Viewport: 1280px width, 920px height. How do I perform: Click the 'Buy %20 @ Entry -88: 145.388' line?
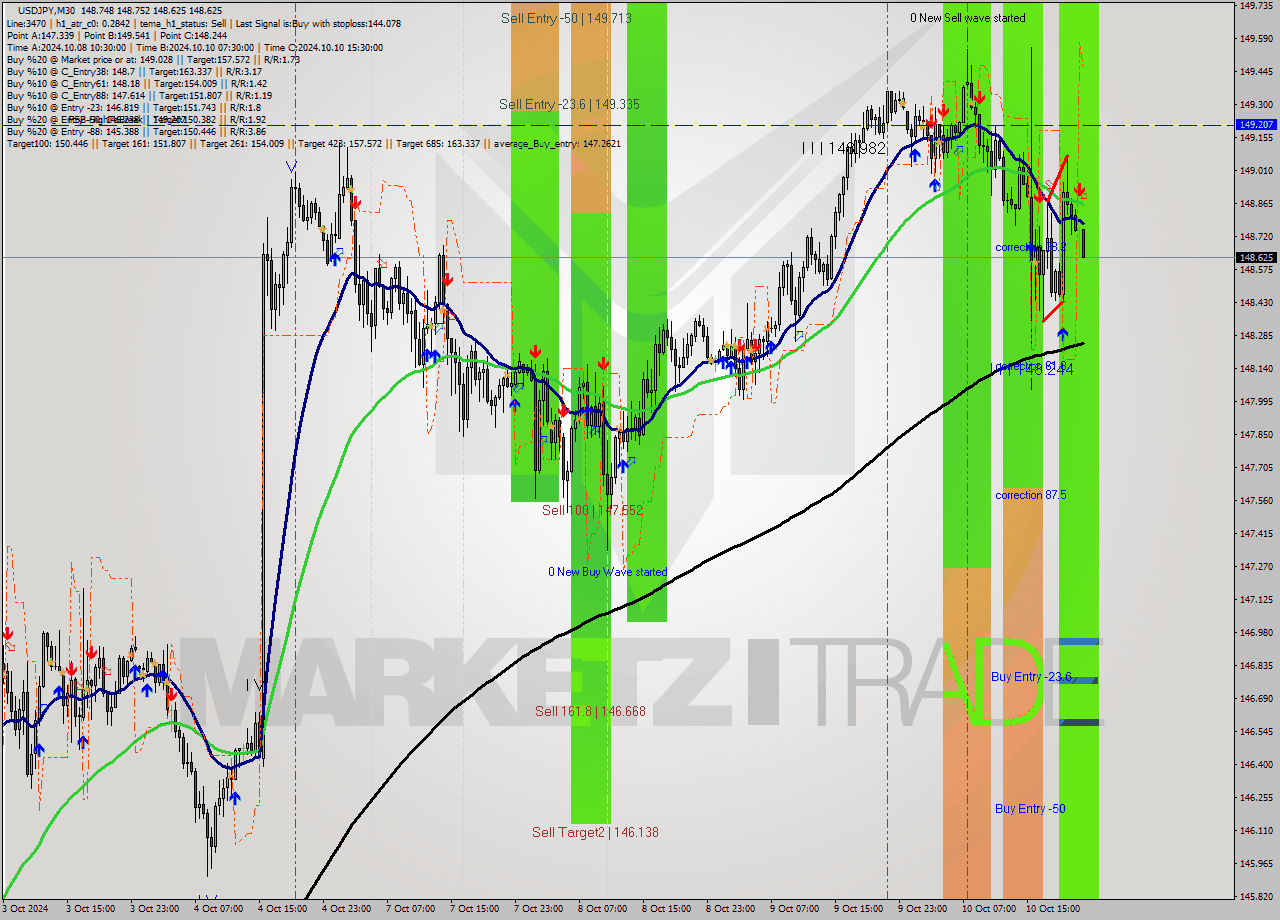click(x=137, y=131)
